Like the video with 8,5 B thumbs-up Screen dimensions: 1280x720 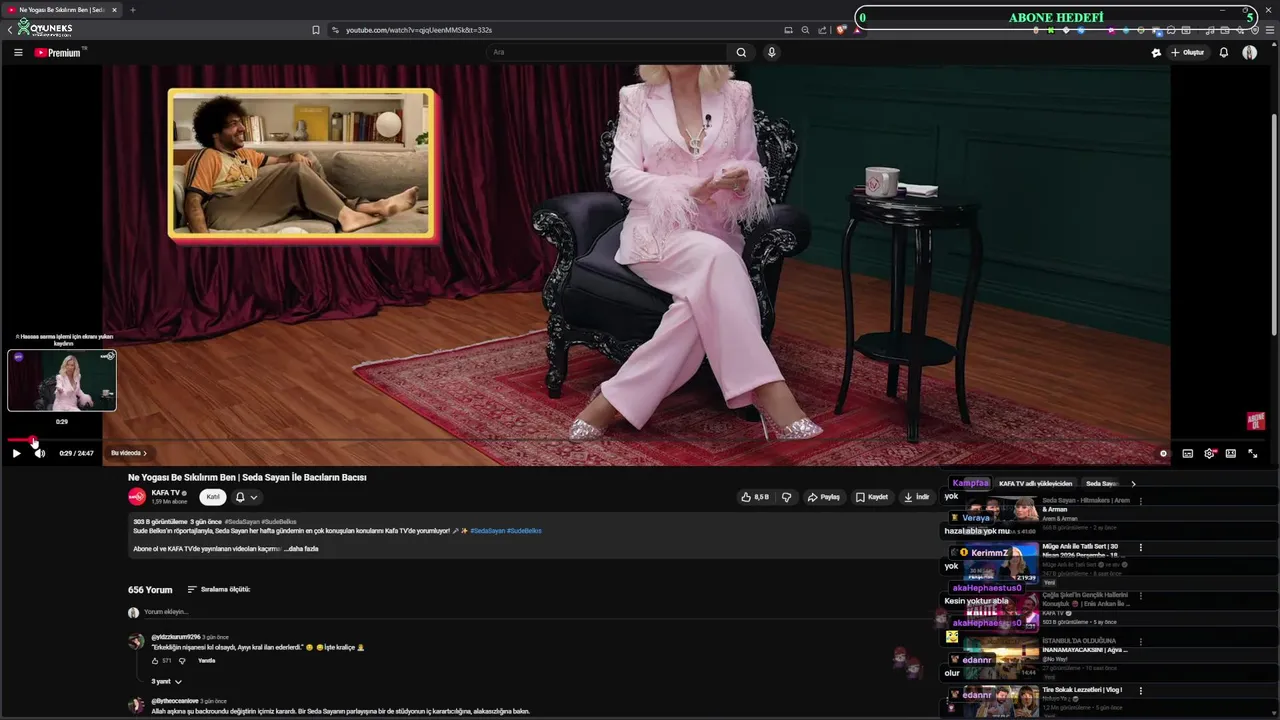(x=755, y=497)
